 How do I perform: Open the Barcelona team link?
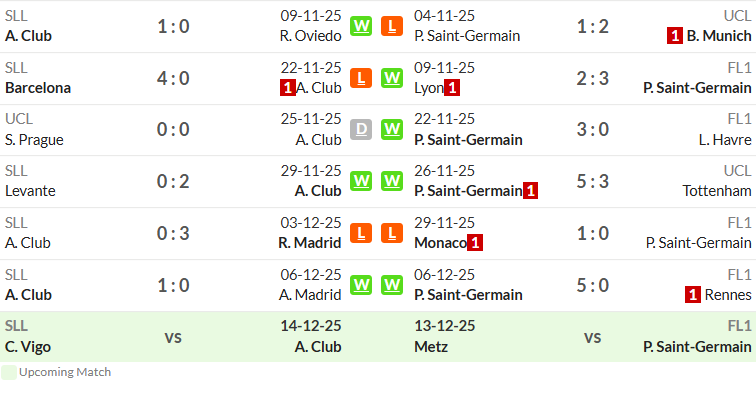[38, 88]
